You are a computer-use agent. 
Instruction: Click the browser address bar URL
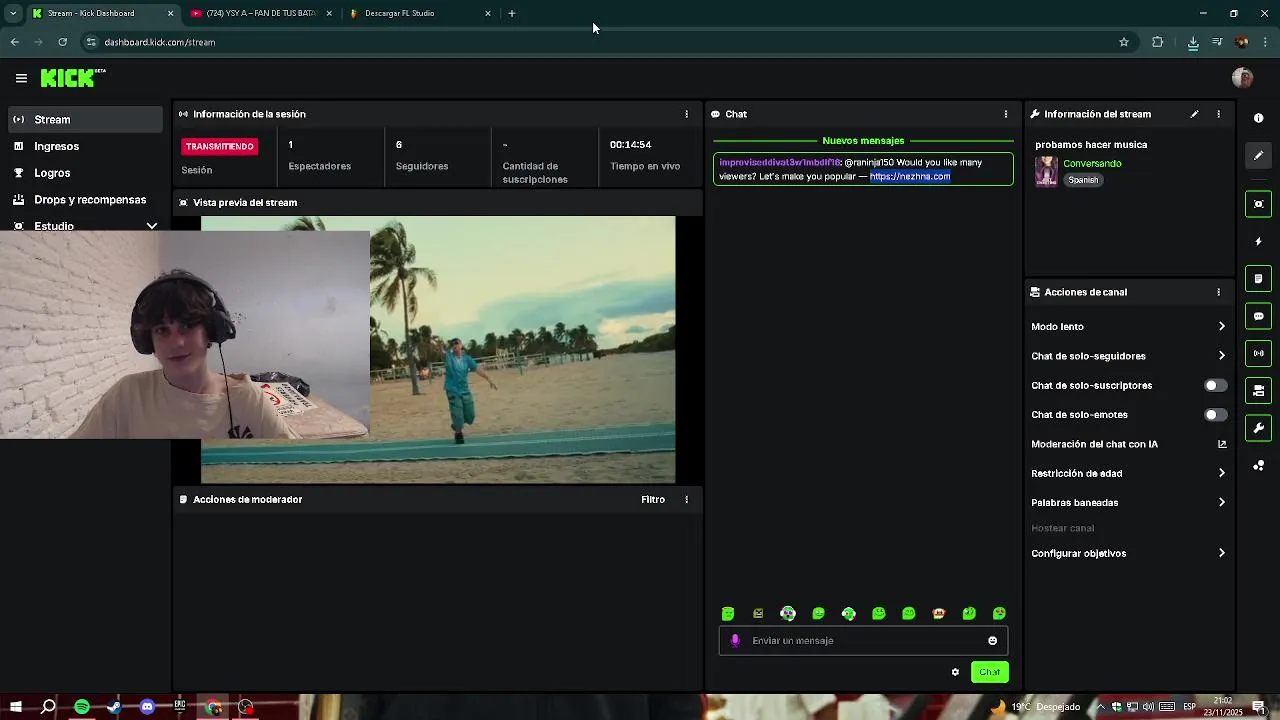tap(160, 42)
